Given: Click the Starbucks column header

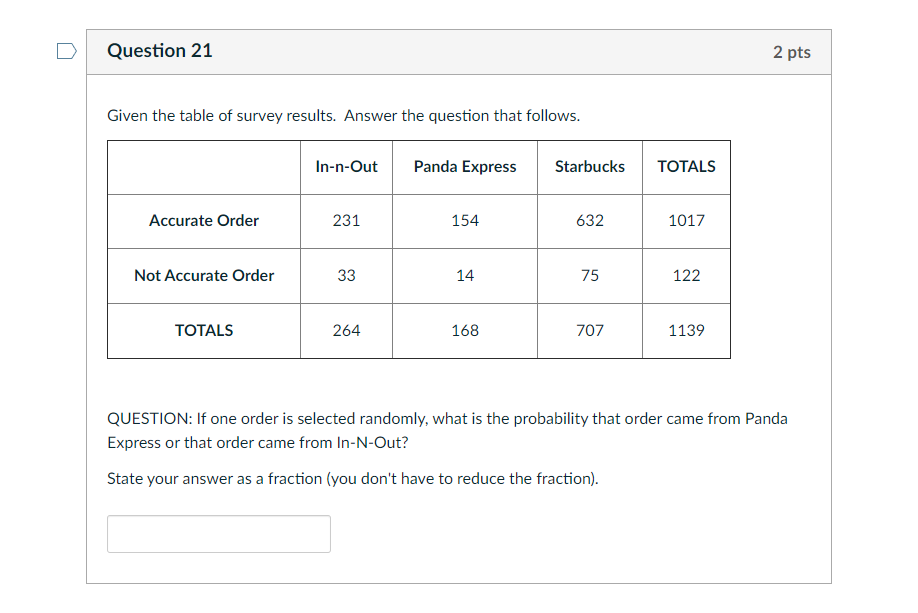Looking at the screenshot, I should pos(590,167).
